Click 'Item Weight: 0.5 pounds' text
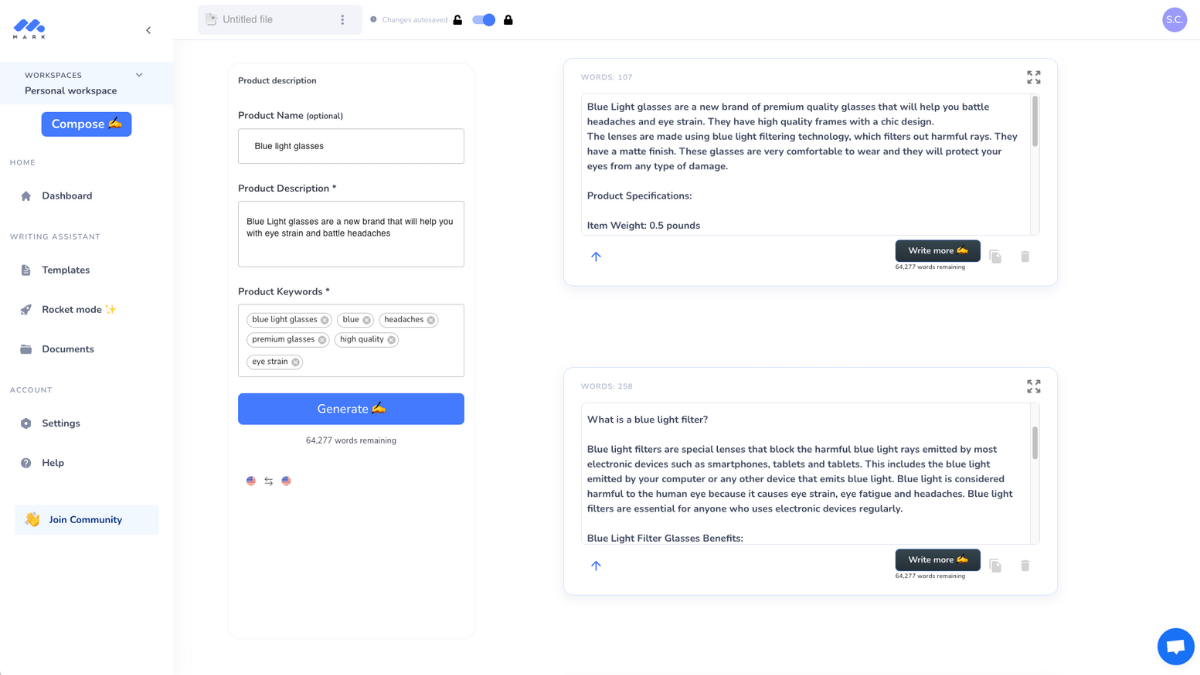 pyautogui.click(x=643, y=226)
